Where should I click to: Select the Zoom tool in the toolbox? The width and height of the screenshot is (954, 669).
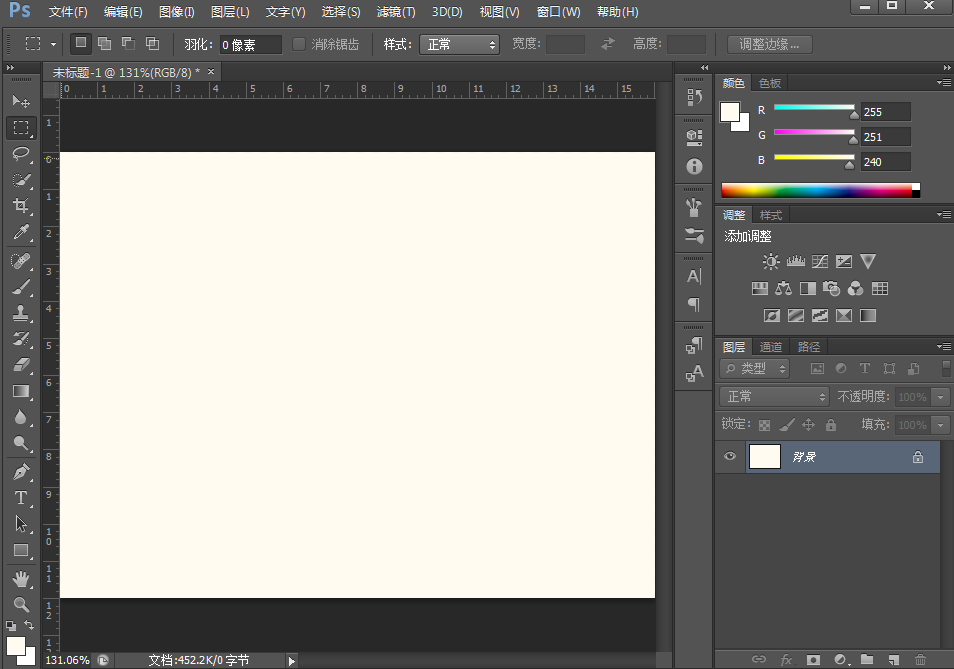pos(21,604)
